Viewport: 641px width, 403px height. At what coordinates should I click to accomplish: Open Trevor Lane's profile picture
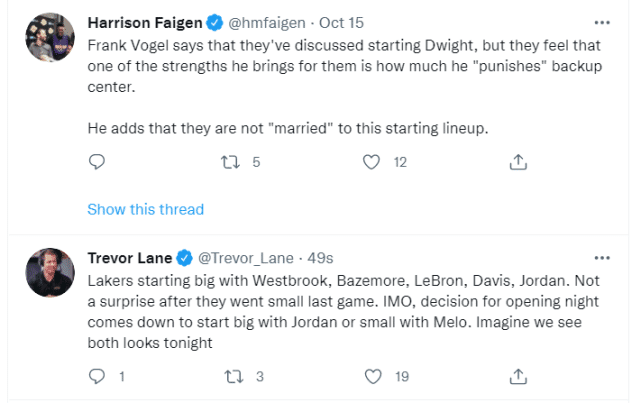(49, 273)
